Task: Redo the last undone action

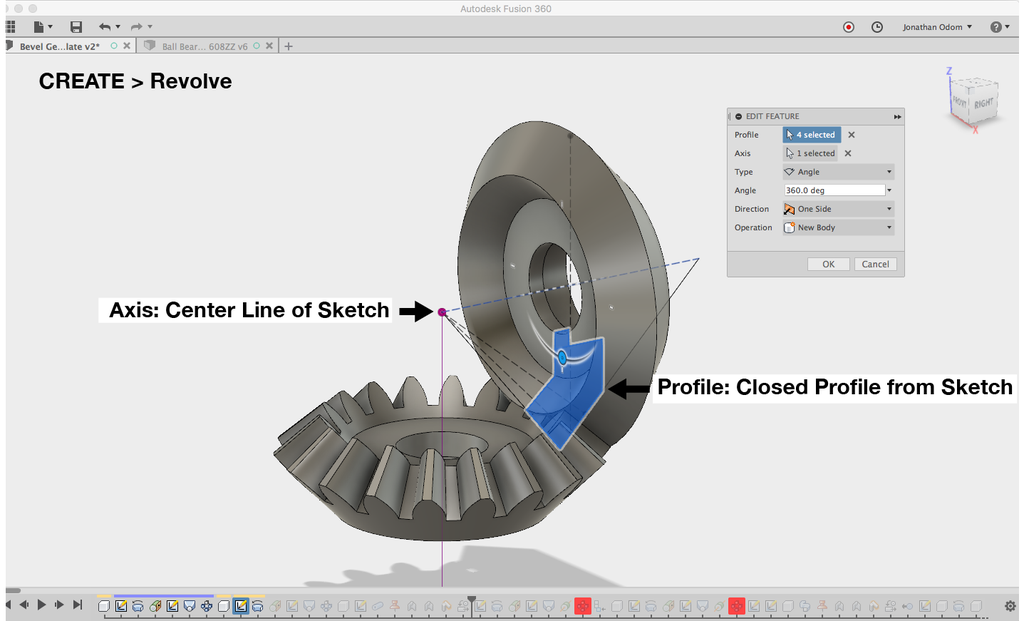Action: [136, 27]
